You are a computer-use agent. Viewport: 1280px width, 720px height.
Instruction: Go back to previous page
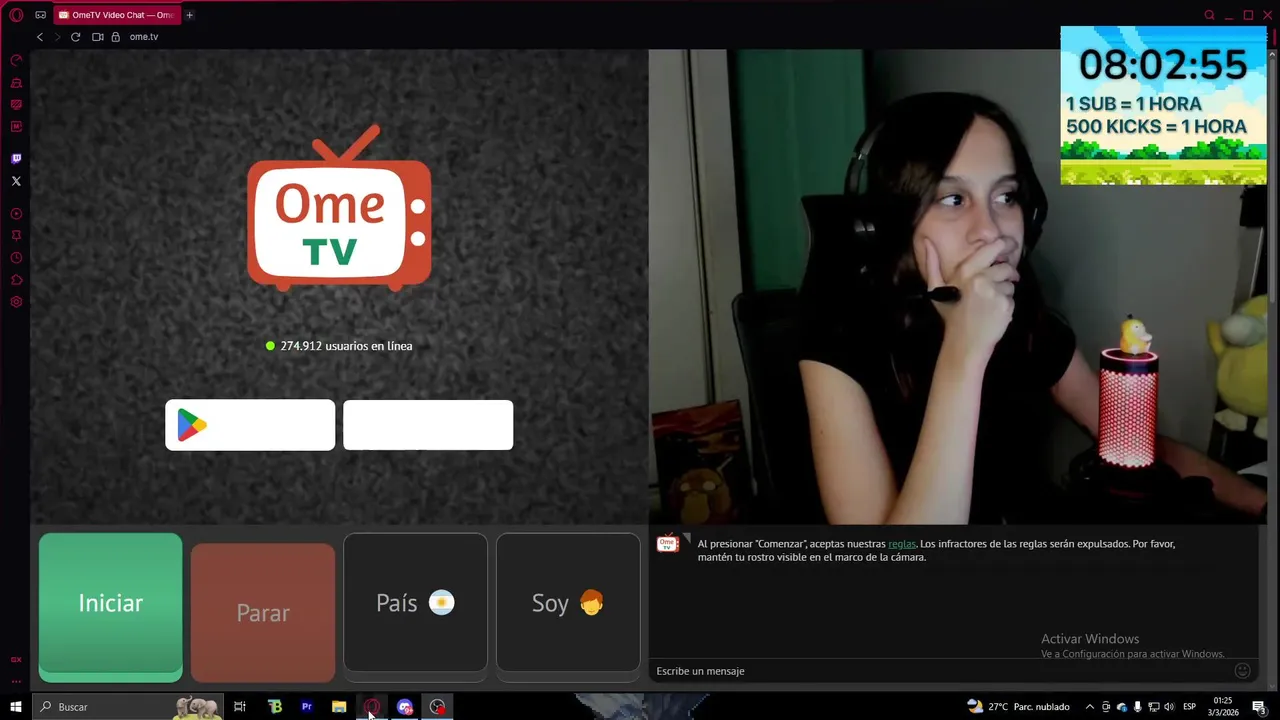40,37
